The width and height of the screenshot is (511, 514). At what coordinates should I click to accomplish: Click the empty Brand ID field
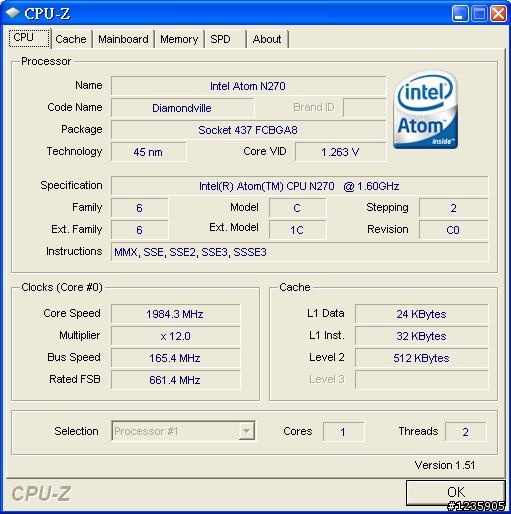point(364,108)
